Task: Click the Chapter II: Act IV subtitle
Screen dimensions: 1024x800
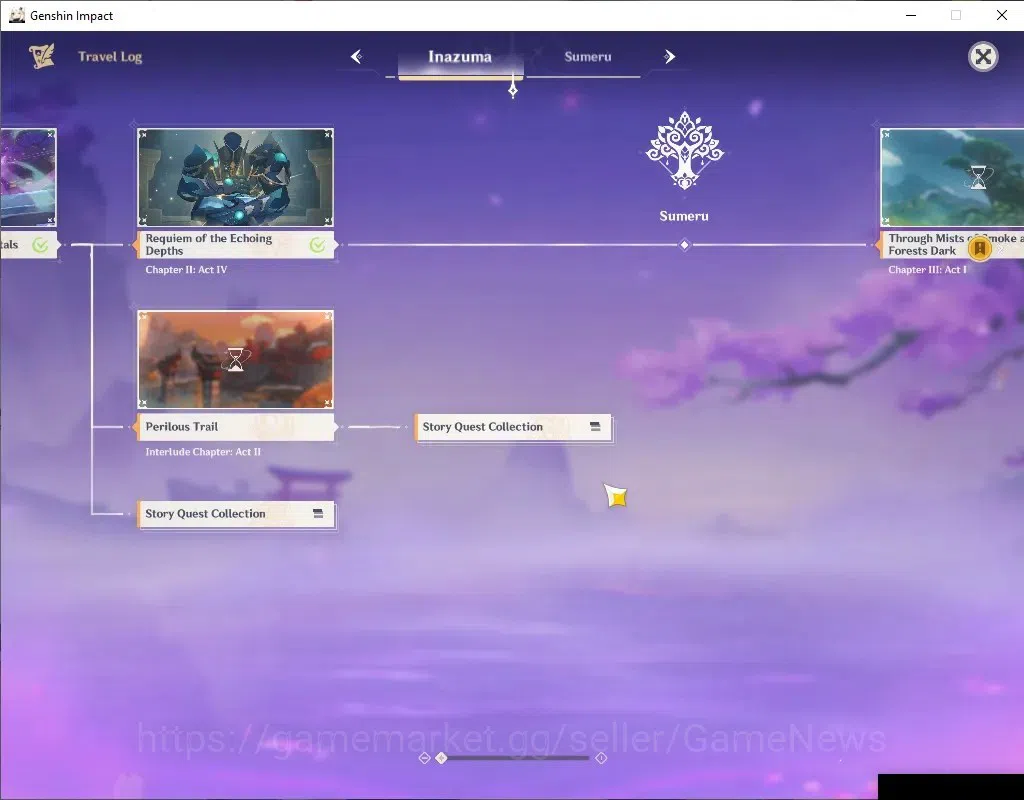Action: coord(186,270)
